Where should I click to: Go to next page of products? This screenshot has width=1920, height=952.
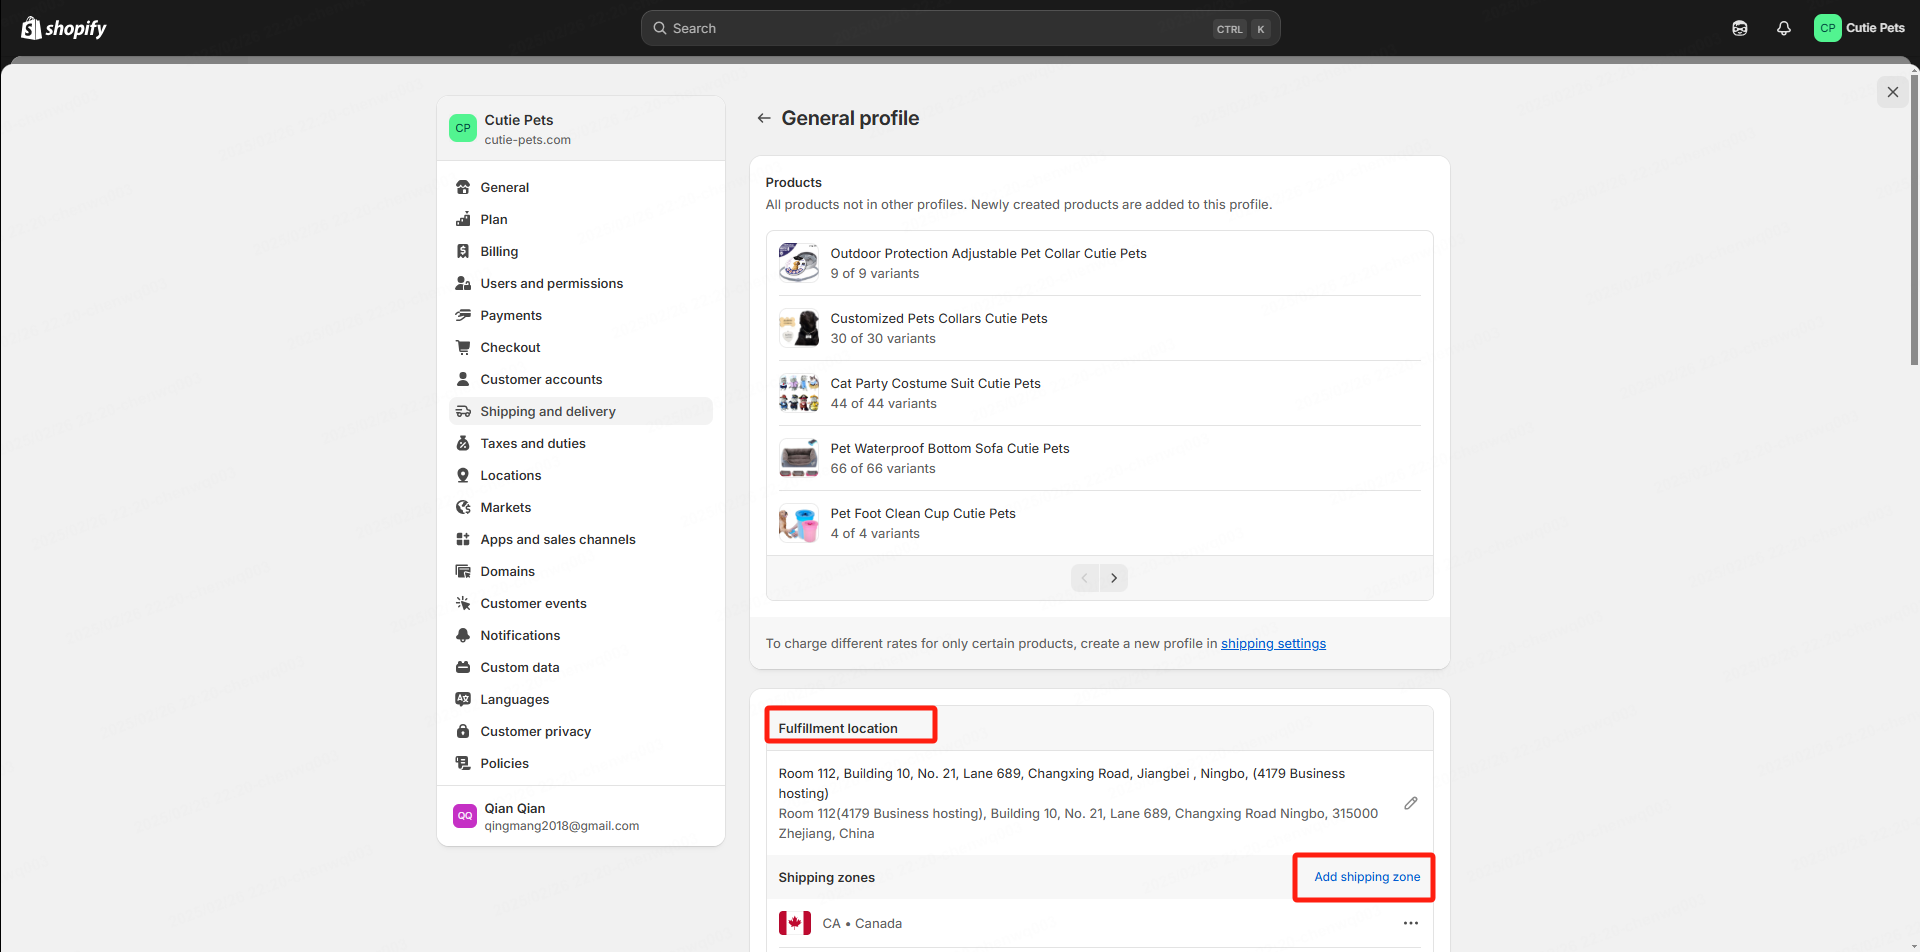point(1114,578)
